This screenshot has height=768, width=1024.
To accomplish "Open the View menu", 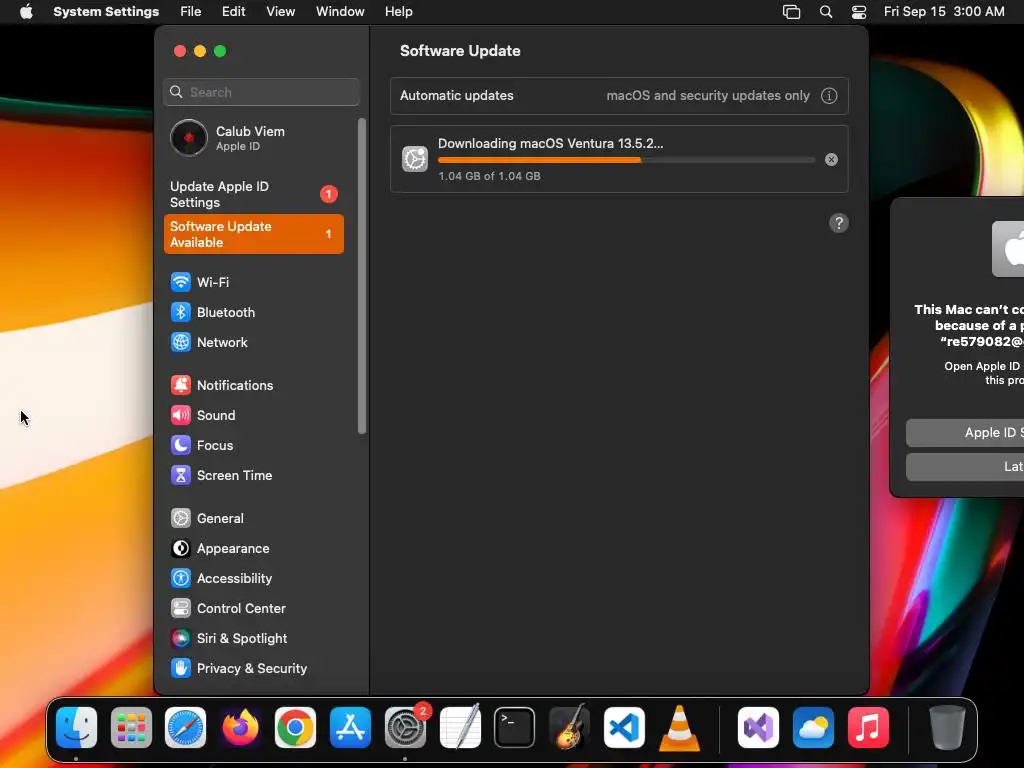I will [x=281, y=12].
